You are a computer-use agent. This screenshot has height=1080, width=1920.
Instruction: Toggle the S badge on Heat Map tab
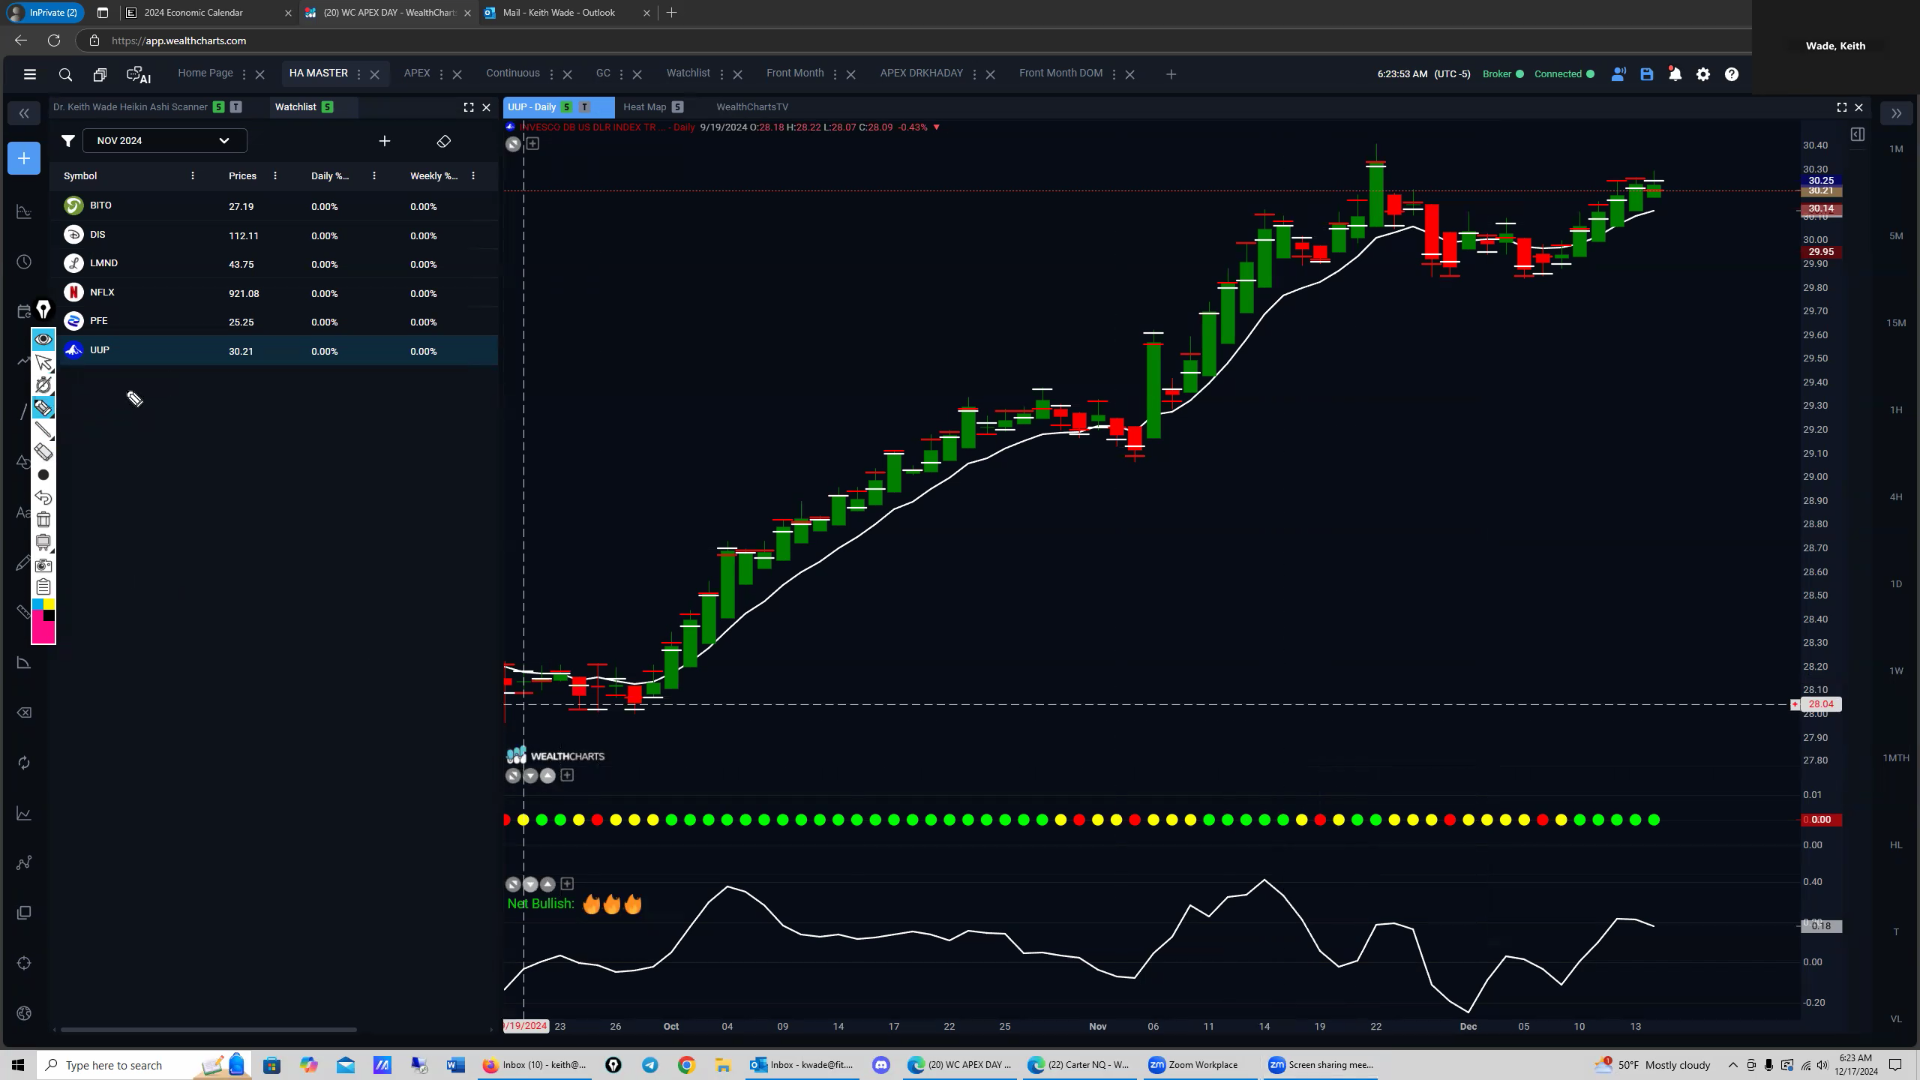coord(677,107)
